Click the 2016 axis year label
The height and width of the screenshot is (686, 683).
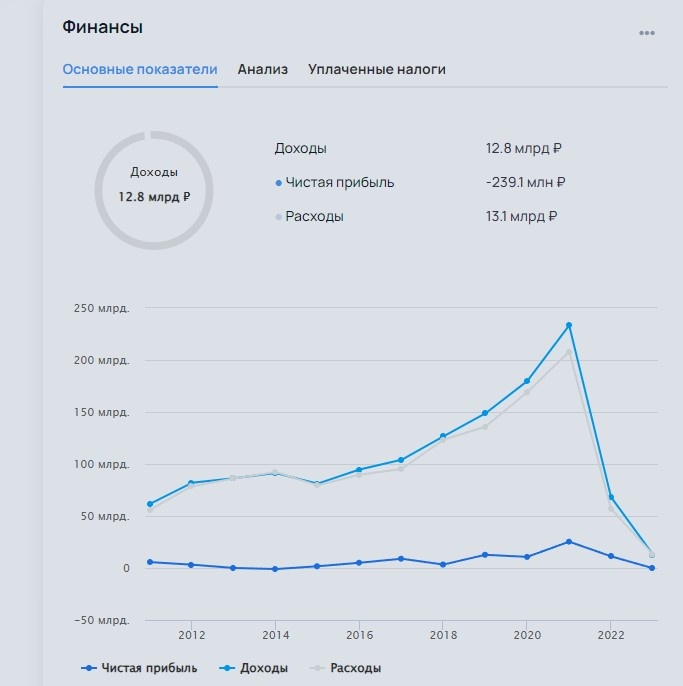(359, 635)
